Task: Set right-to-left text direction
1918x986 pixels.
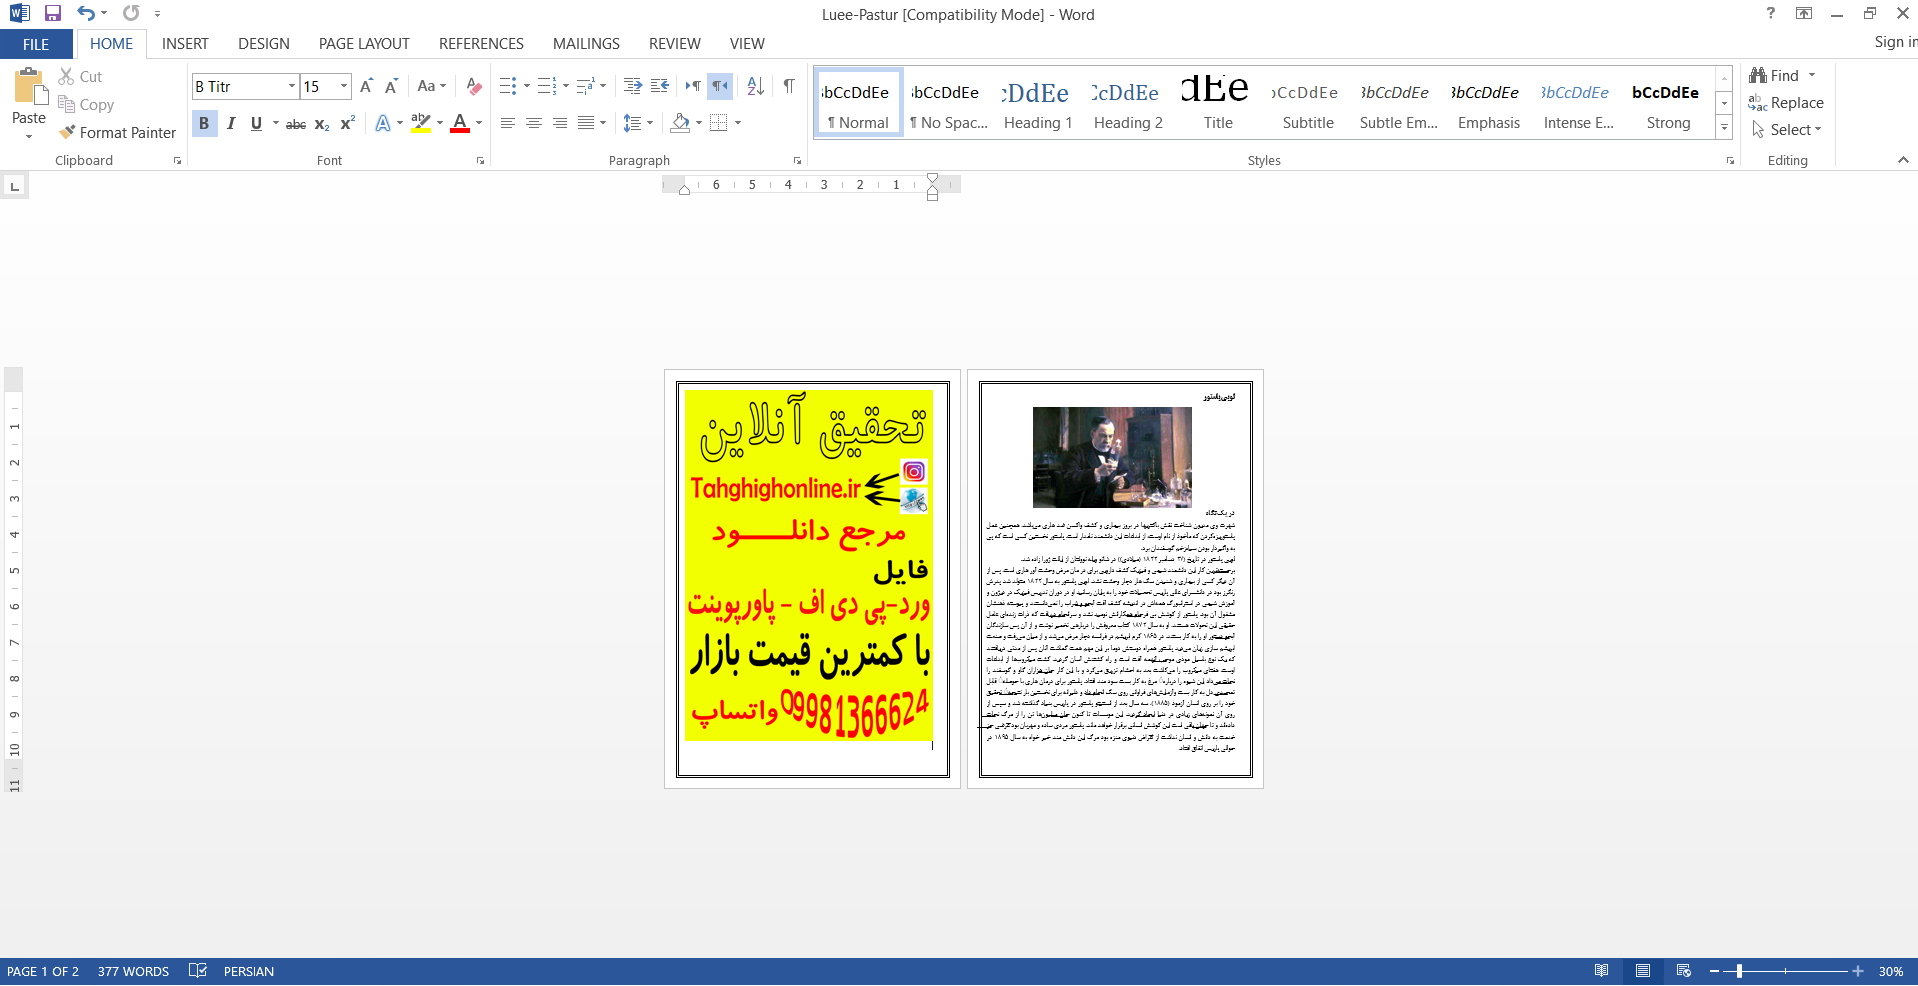Action: 720,87
